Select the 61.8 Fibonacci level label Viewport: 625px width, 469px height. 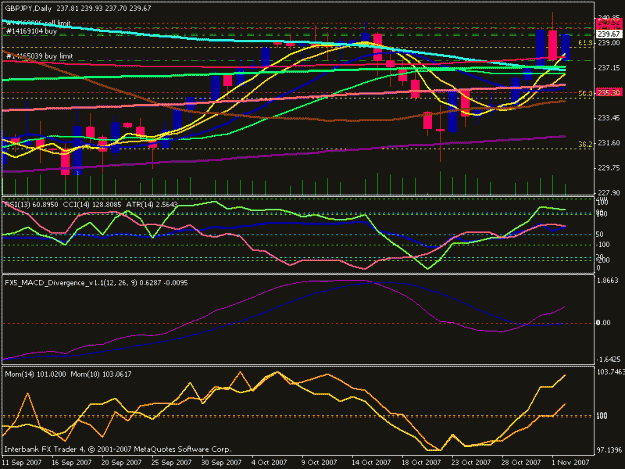pyautogui.click(x=585, y=43)
